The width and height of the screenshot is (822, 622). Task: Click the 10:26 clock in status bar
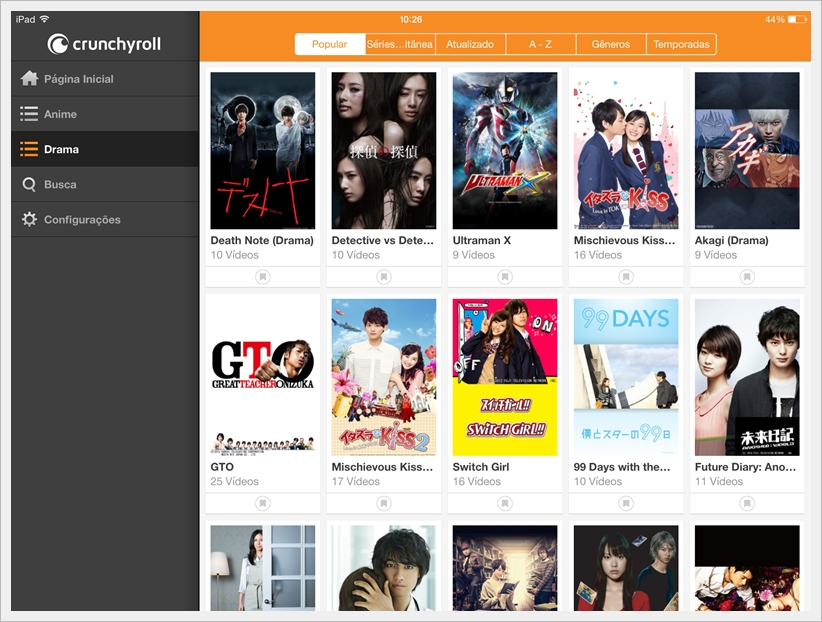pyautogui.click(x=410, y=19)
